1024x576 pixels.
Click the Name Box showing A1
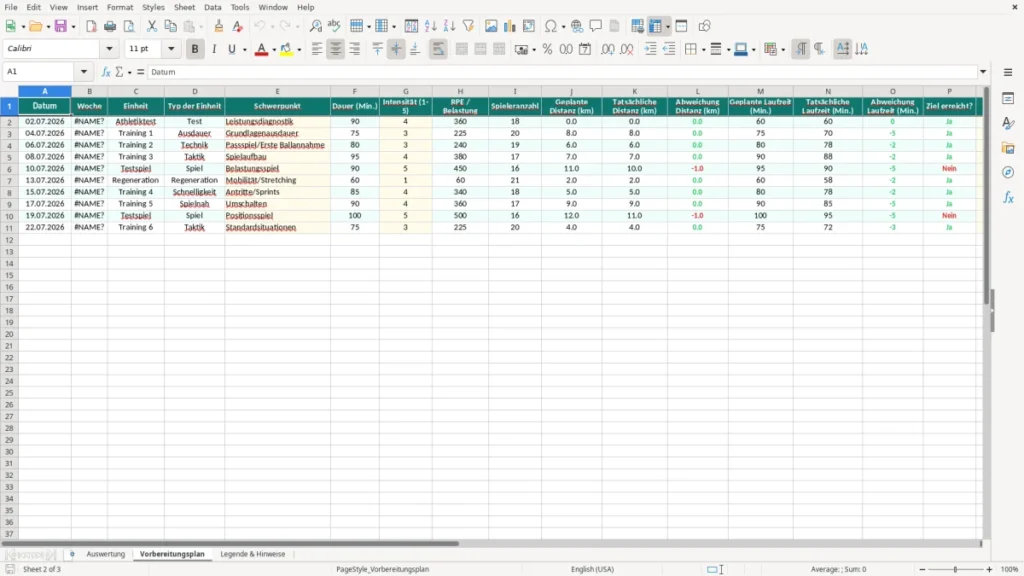click(x=40, y=72)
